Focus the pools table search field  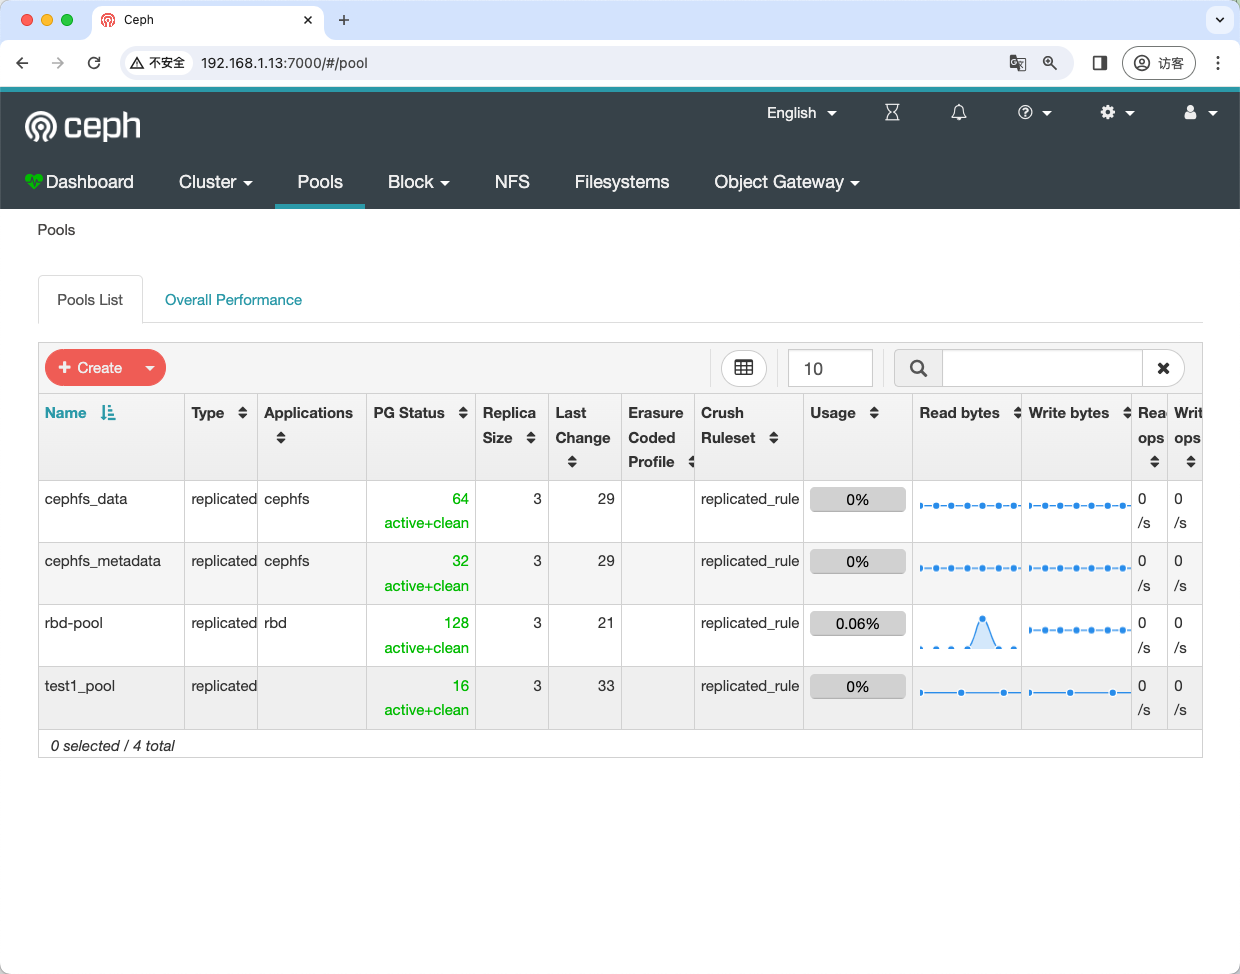pyautogui.click(x=1042, y=368)
